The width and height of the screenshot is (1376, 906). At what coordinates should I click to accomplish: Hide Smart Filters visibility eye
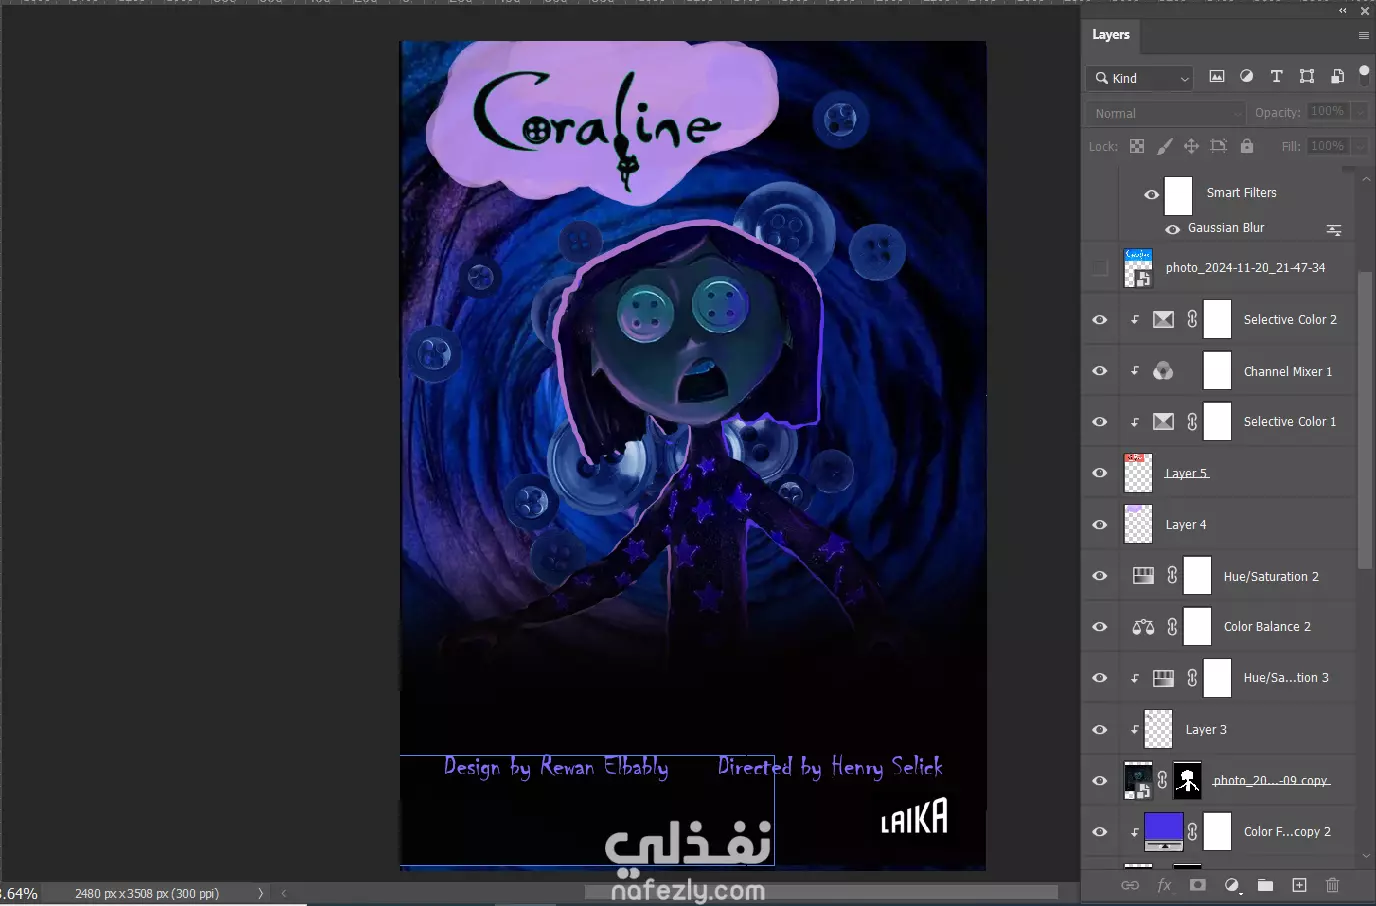(1151, 194)
